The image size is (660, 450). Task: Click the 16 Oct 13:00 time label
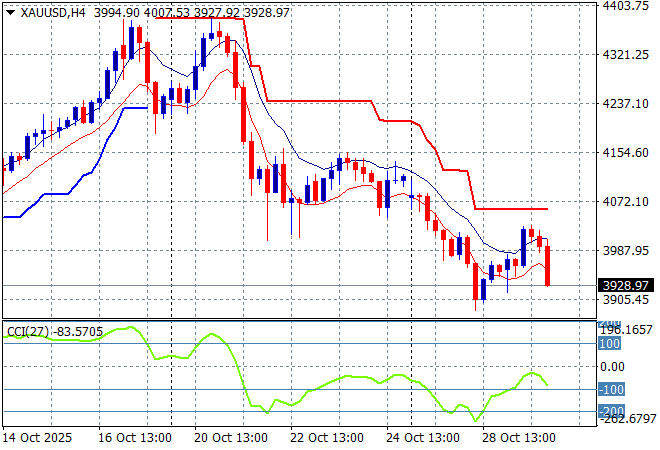pyautogui.click(x=136, y=437)
